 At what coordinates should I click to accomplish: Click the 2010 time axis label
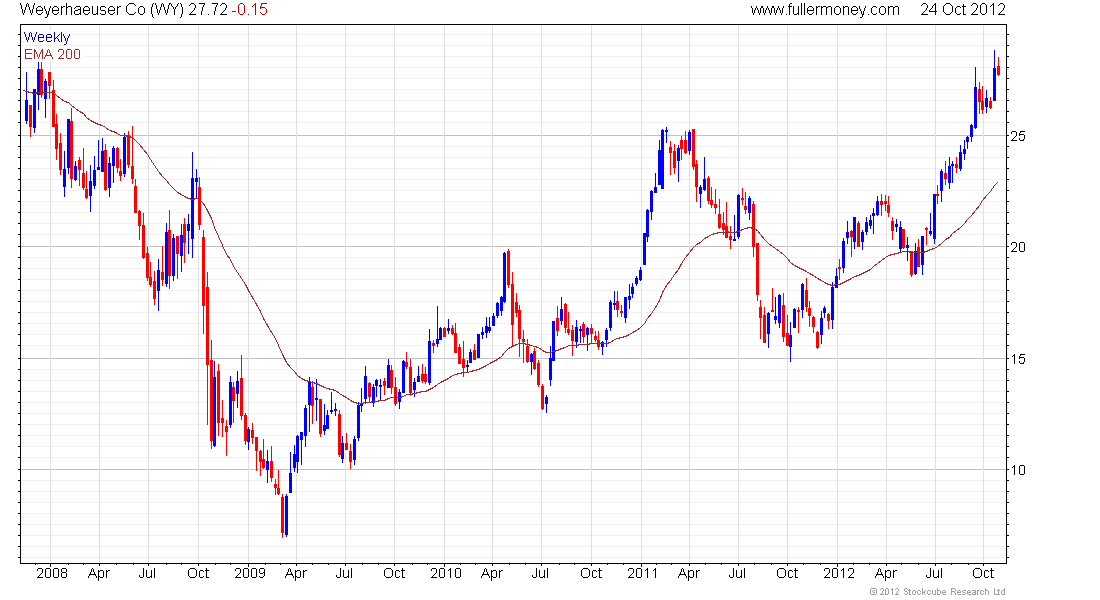click(x=445, y=573)
